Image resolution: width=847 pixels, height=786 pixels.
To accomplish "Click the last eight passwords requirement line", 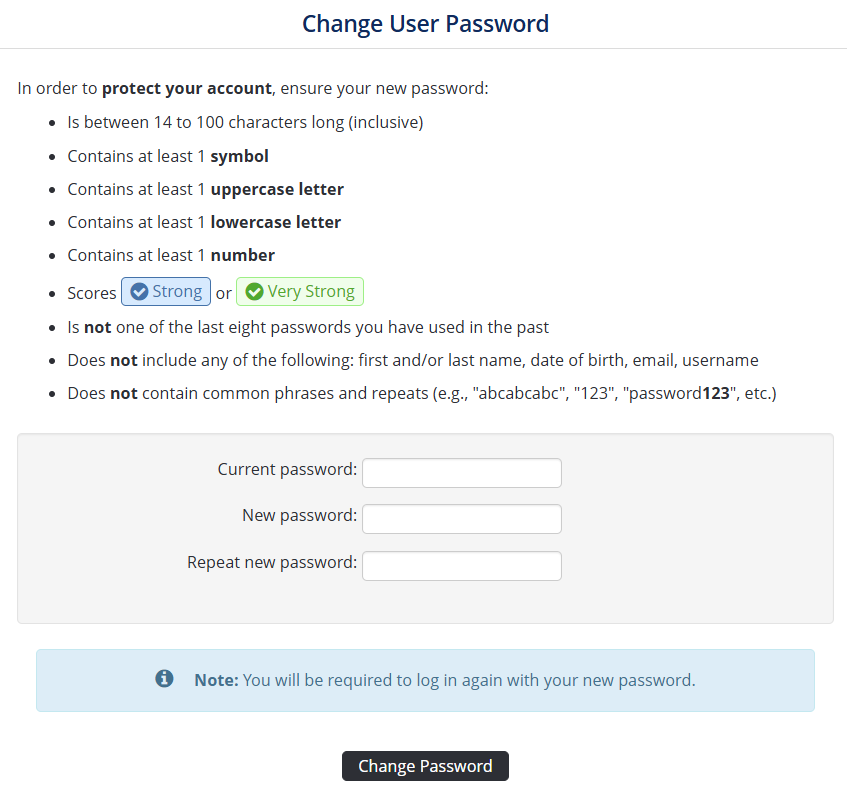I will tap(308, 327).
